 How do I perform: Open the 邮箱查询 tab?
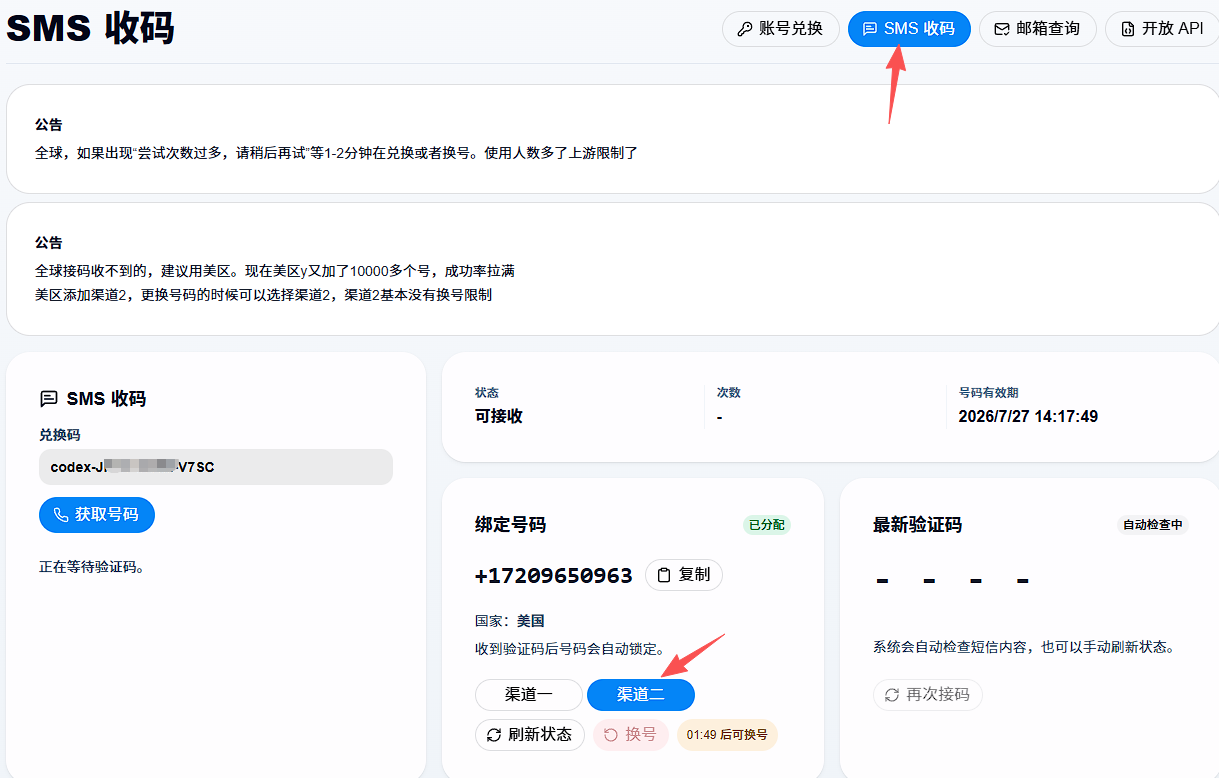click(x=1037, y=29)
